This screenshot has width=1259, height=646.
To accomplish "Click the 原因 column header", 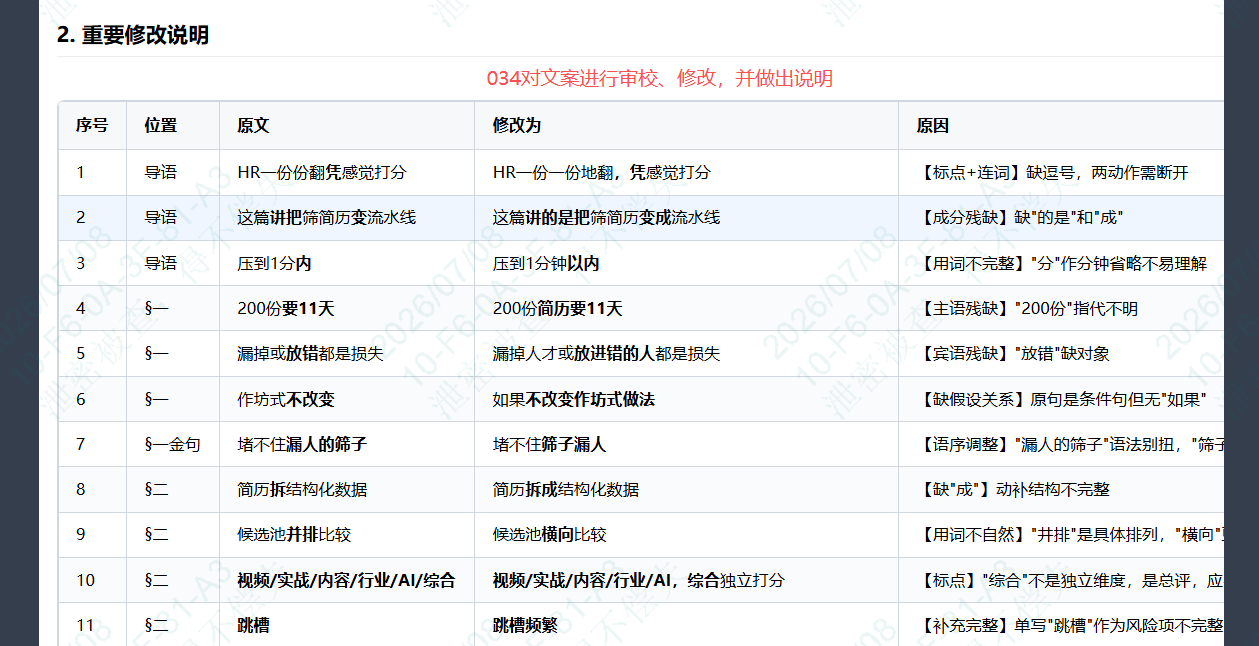I will (933, 126).
